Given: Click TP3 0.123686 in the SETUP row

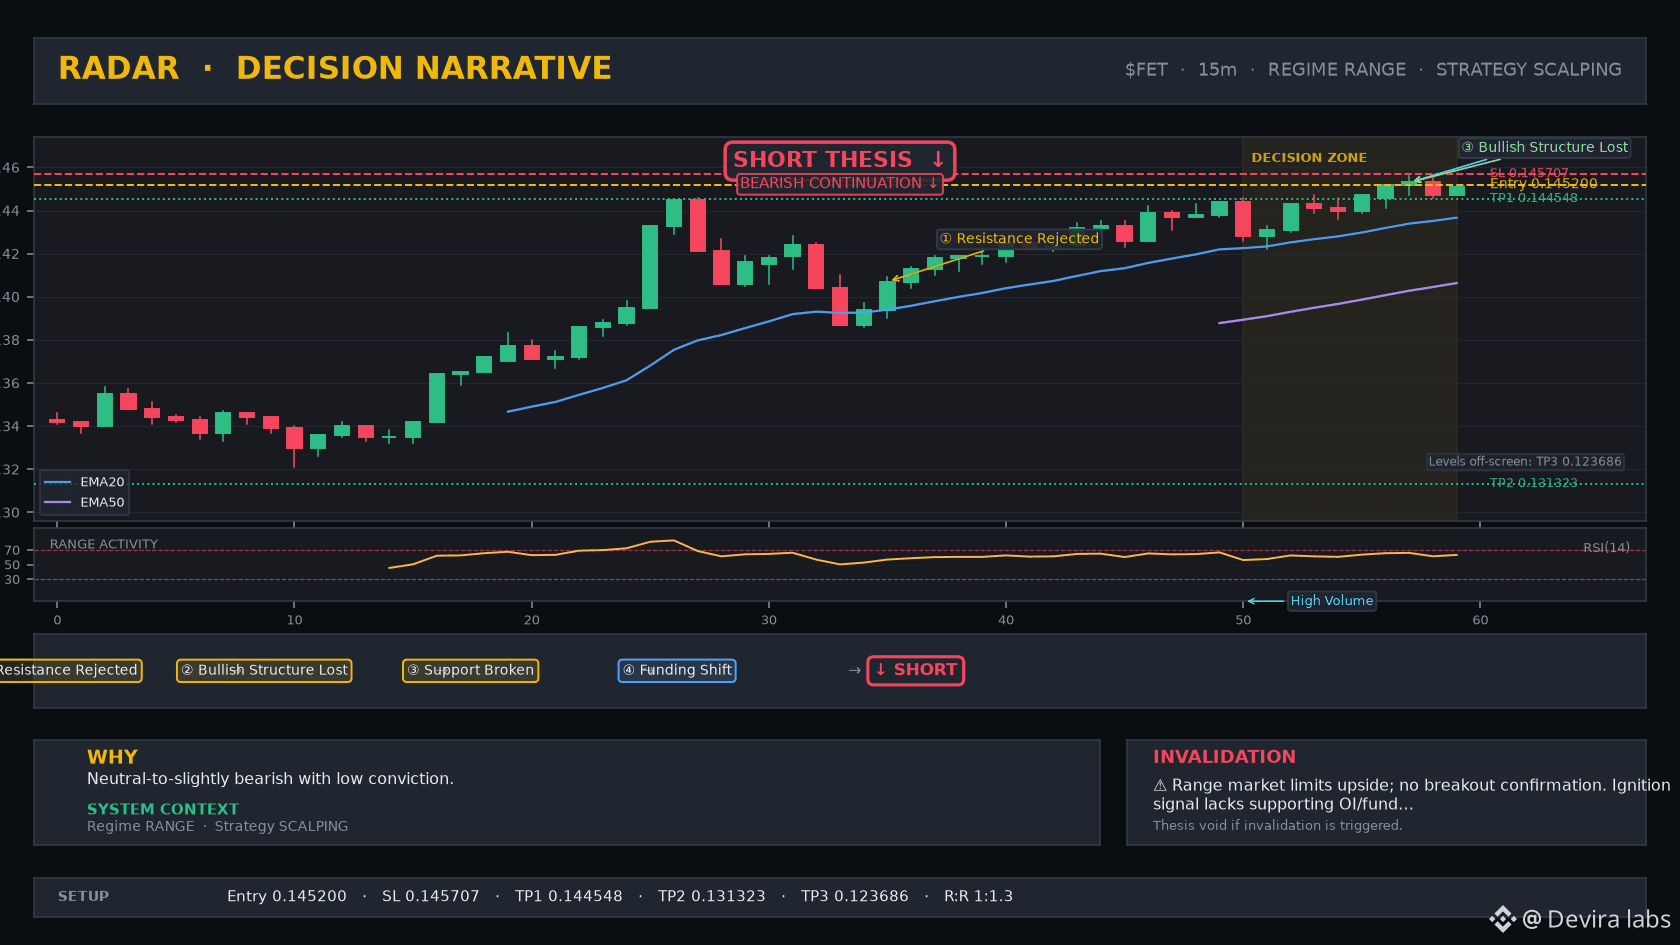Looking at the screenshot, I should [855, 896].
